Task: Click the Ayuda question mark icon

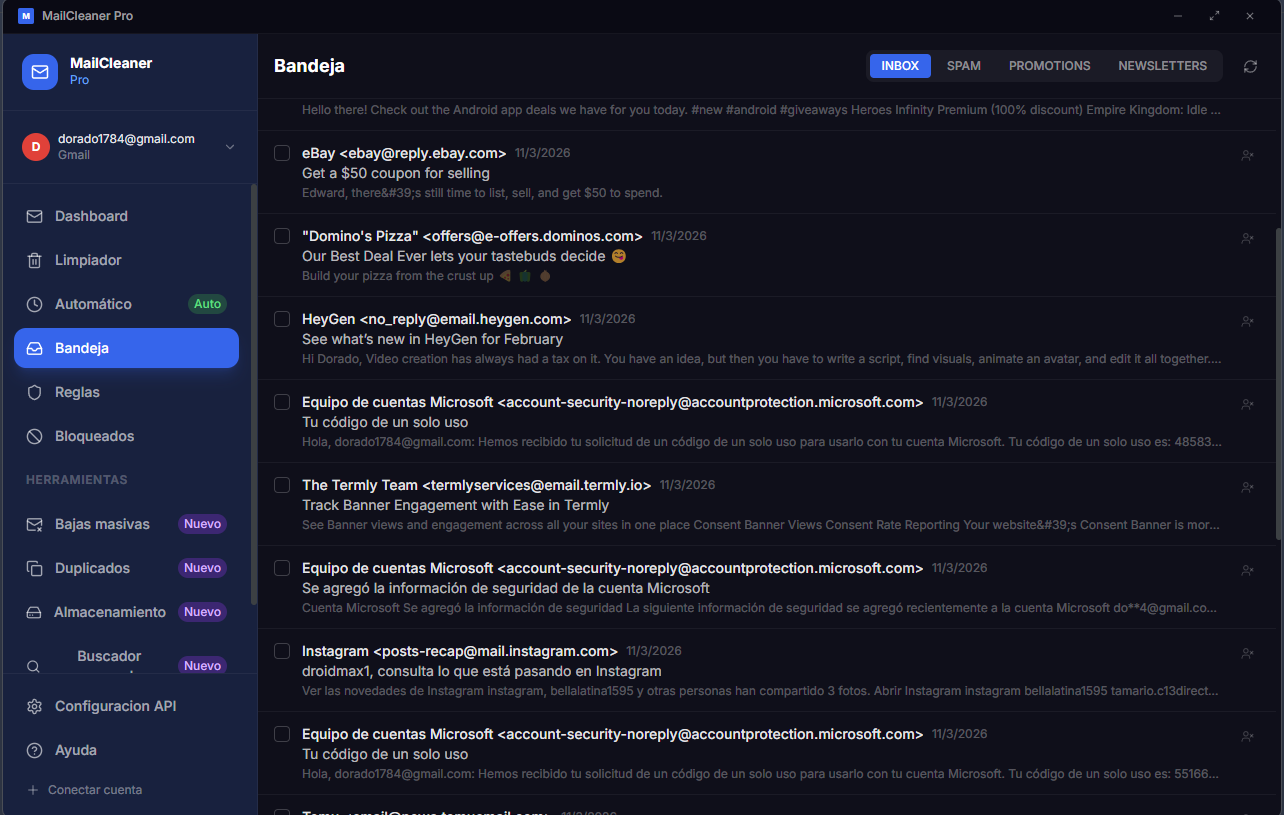Action: [x=34, y=750]
